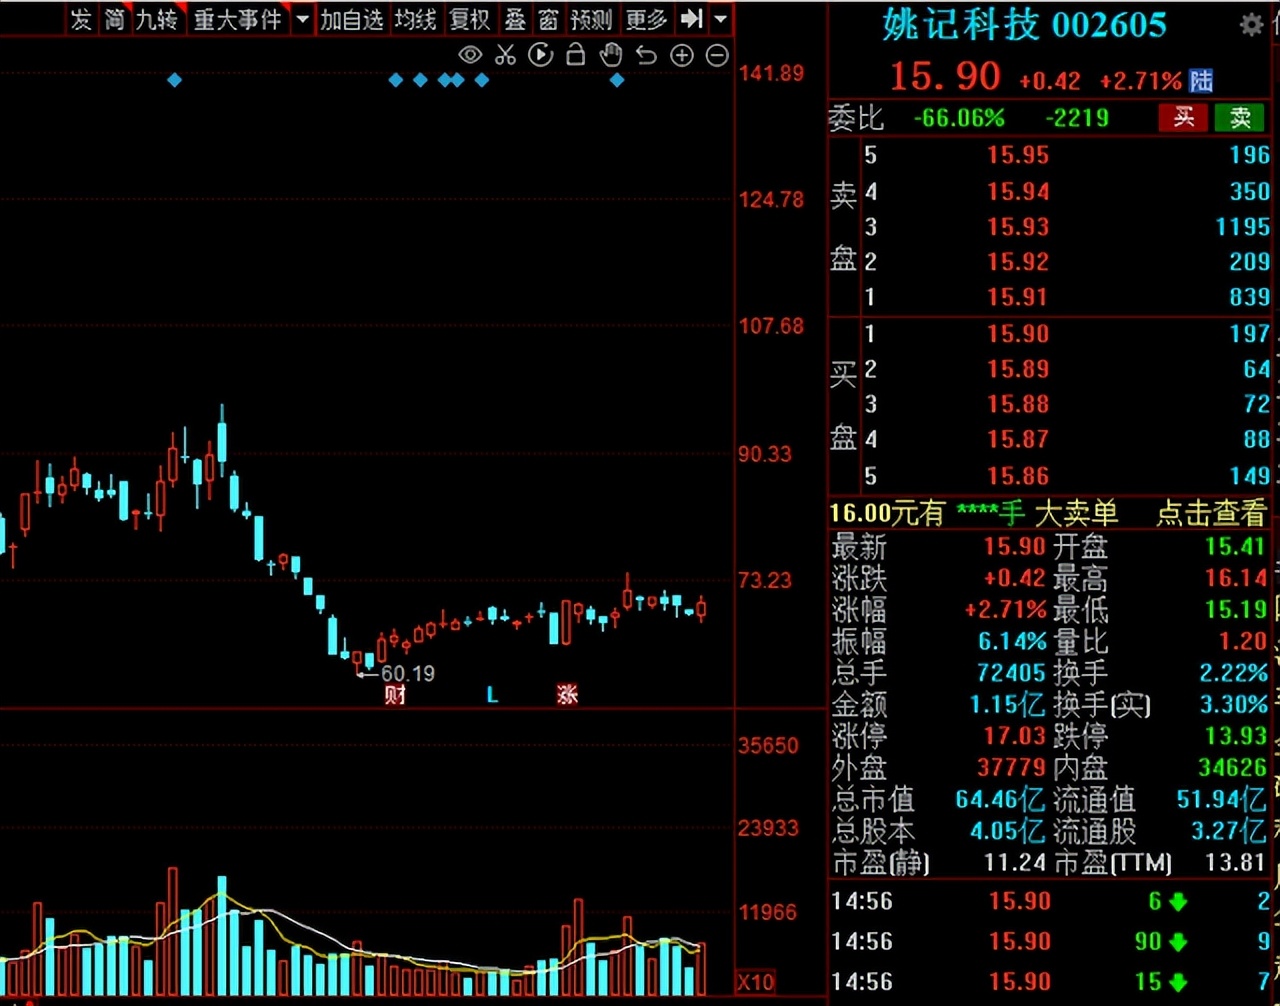Click sell level 3 volume 1195

pos(1242,227)
